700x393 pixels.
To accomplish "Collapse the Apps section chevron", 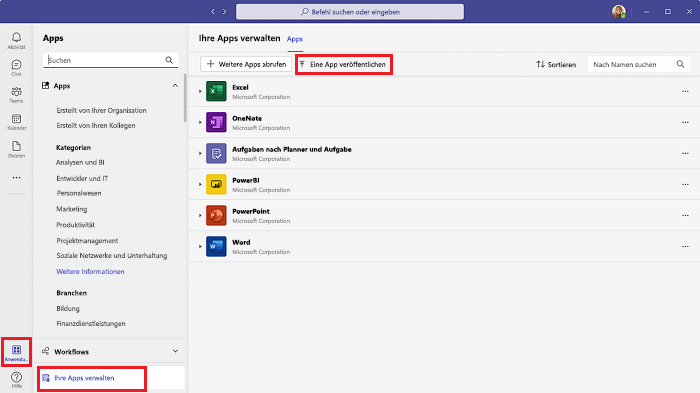I will tap(175, 86).
